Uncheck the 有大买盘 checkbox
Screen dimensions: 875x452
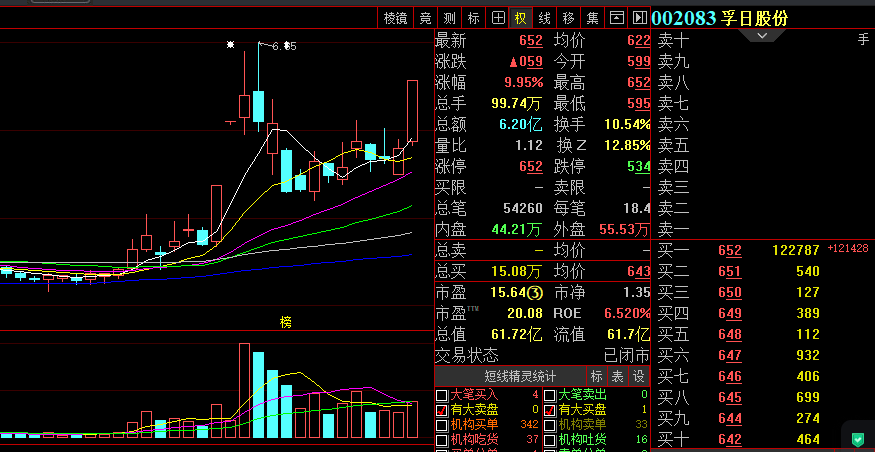coord(549,410)
